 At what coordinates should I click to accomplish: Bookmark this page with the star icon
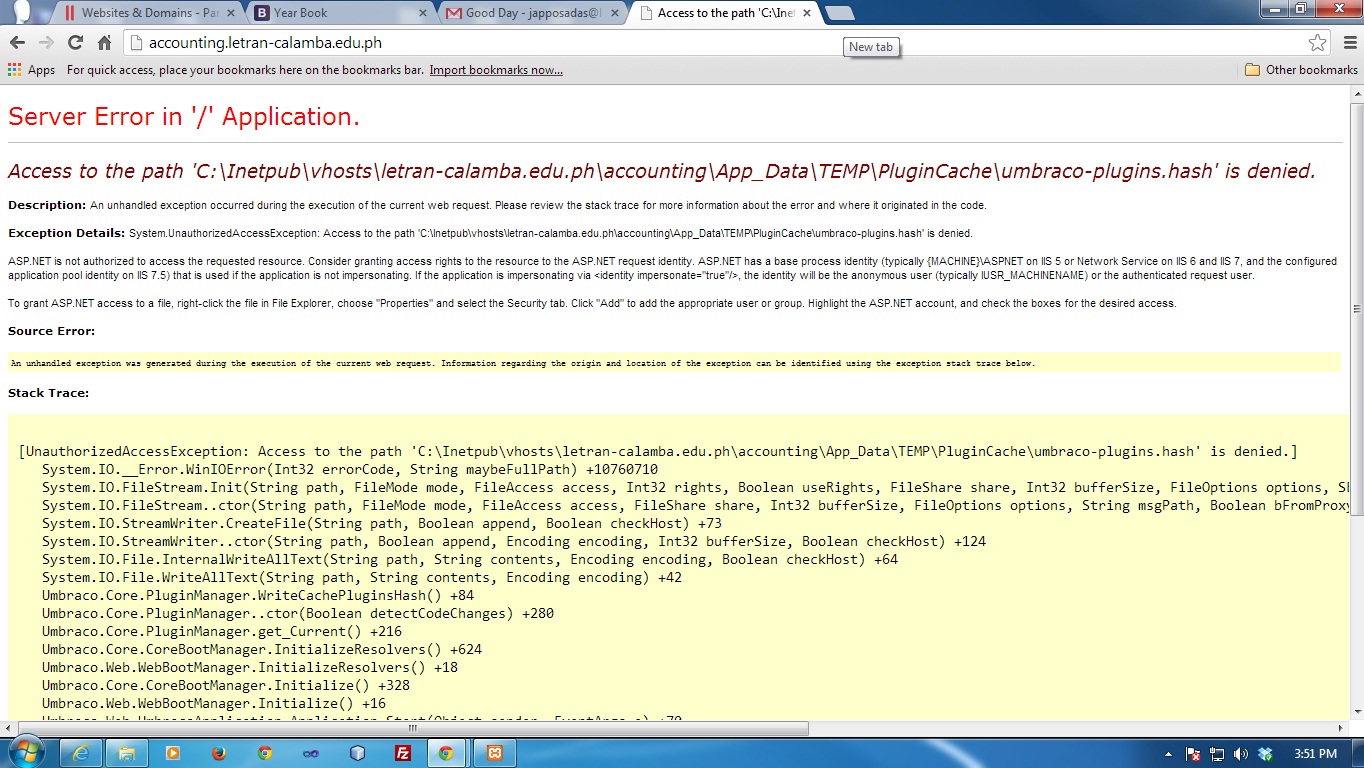pyautogui.click(x=1318, y=43)
